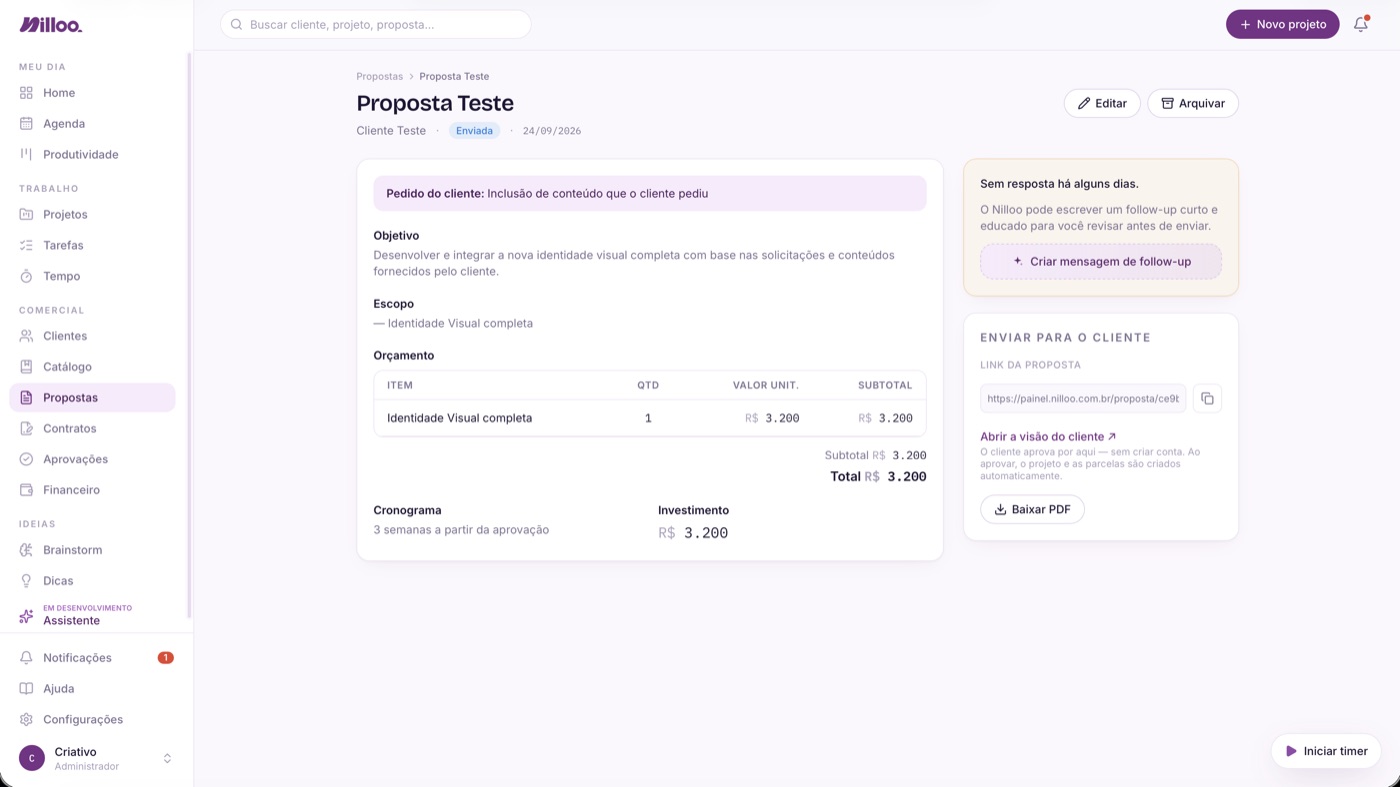Click the Clientes people icon
Screen dimensions: 1400x787
tap(26, 336)
